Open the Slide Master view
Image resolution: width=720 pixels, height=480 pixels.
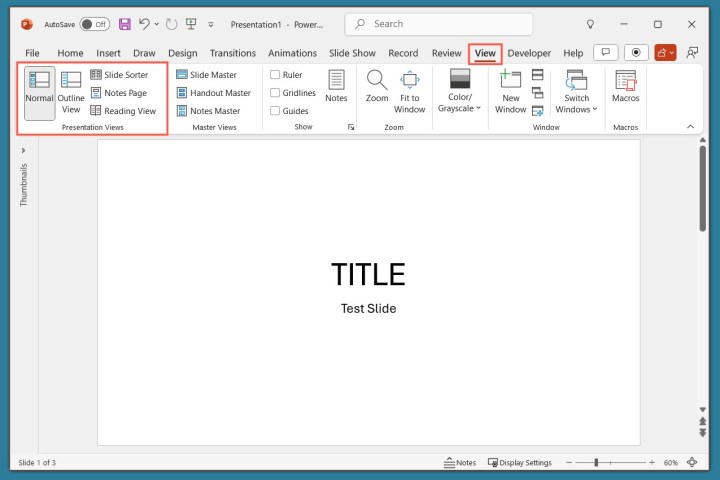206,75
